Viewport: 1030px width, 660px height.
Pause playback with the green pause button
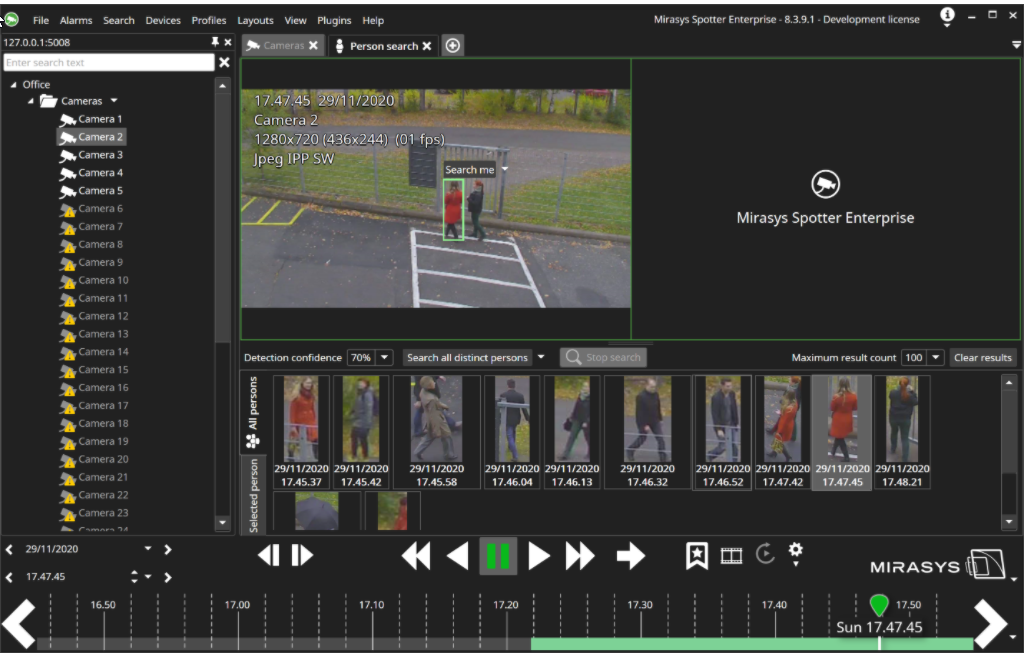497,556
